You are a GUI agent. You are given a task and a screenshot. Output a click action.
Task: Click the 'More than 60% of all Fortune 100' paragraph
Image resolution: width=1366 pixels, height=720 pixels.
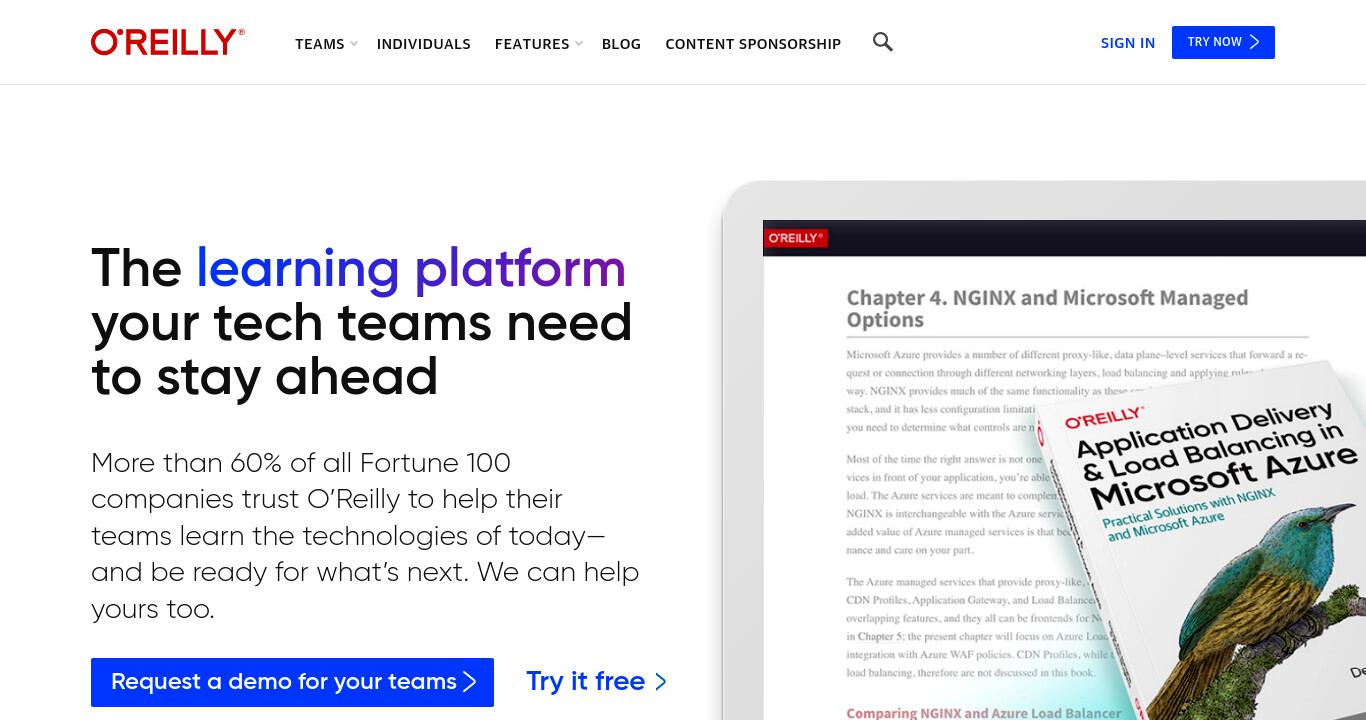pos(365,535)
